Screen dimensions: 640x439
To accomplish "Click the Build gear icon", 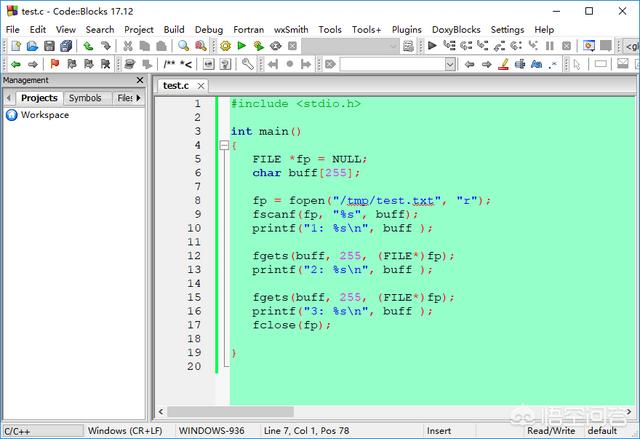I will point(225,46).
